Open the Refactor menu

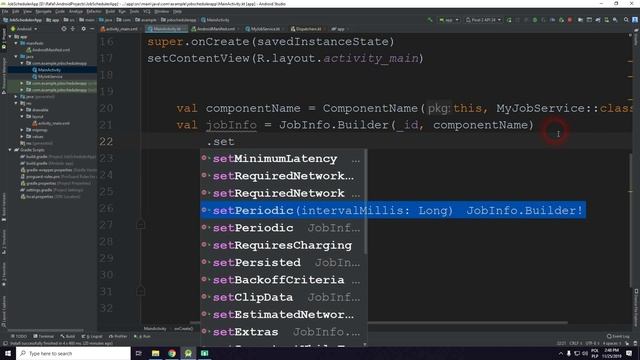(93, 11)
